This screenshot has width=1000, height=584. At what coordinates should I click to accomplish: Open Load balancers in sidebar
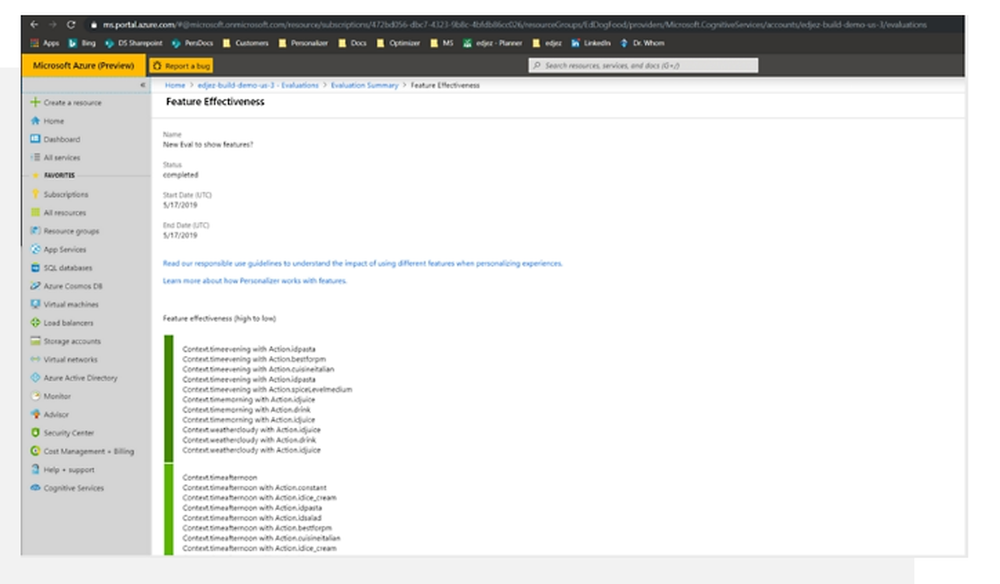point(62,323)
